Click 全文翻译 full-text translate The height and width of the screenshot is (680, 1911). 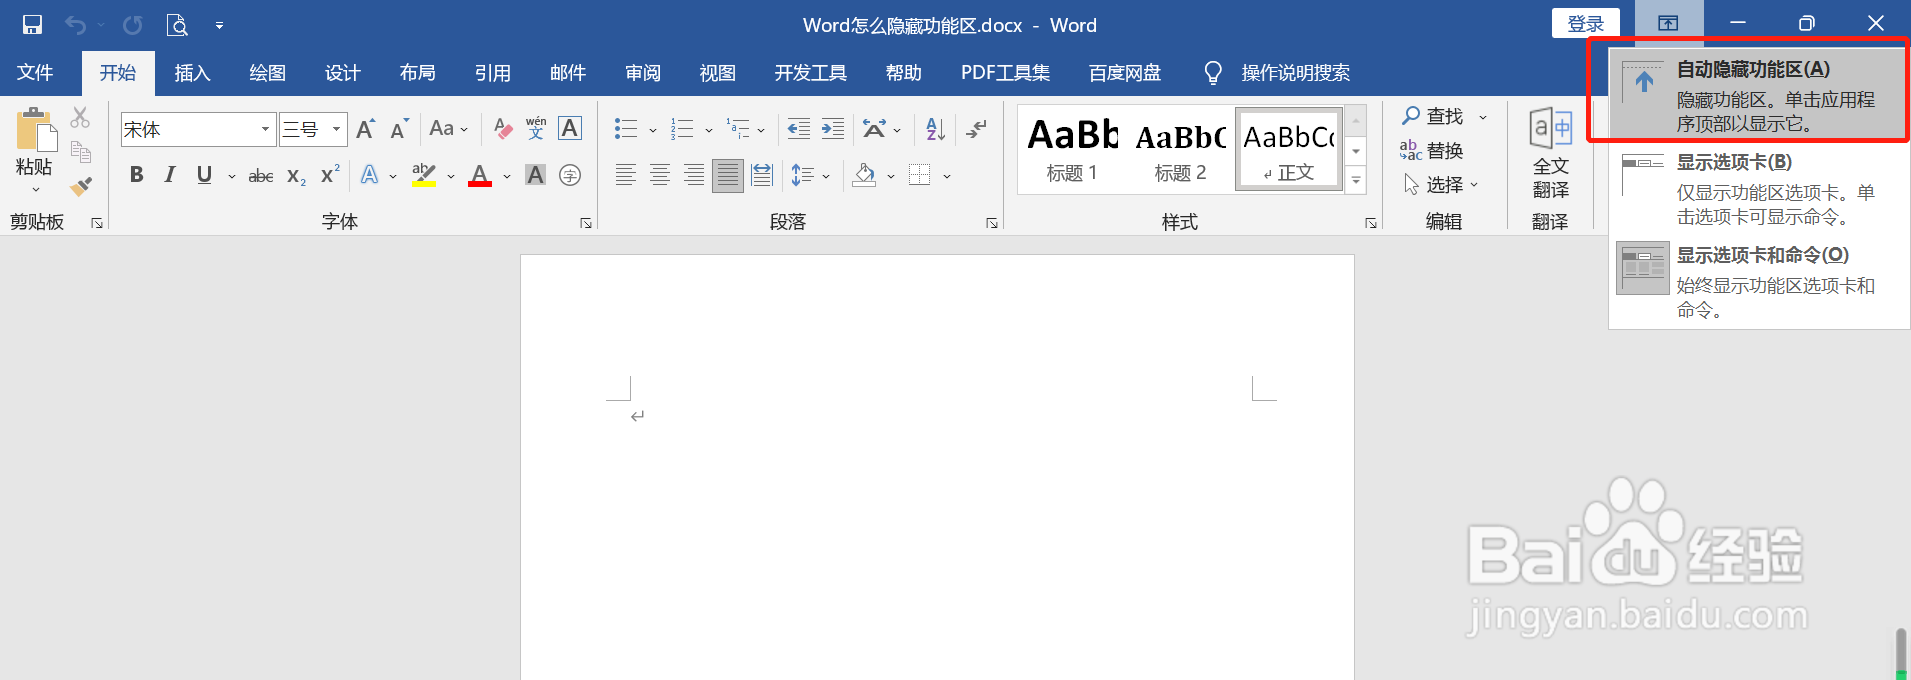[x=1551, y=152]
